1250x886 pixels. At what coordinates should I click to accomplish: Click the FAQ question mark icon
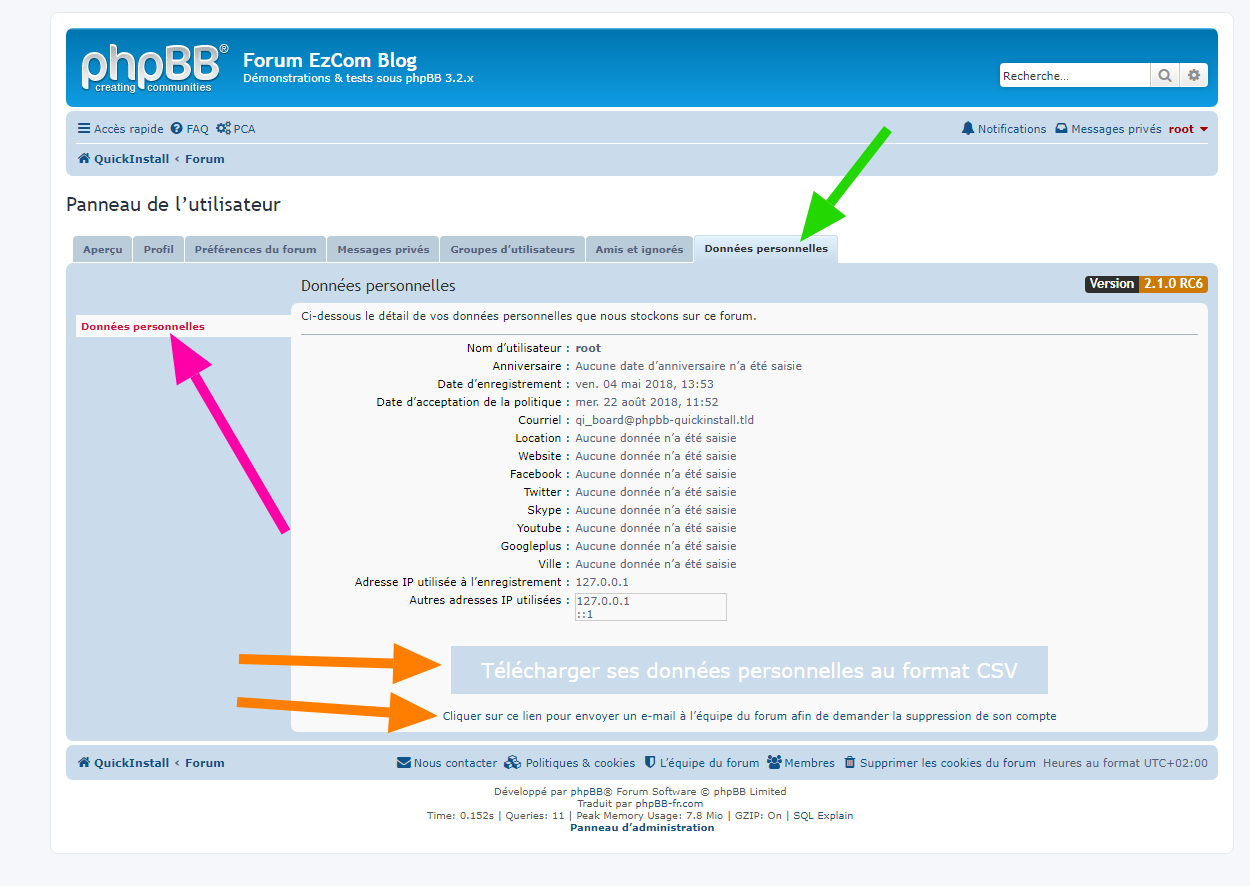tap(177, 129)
